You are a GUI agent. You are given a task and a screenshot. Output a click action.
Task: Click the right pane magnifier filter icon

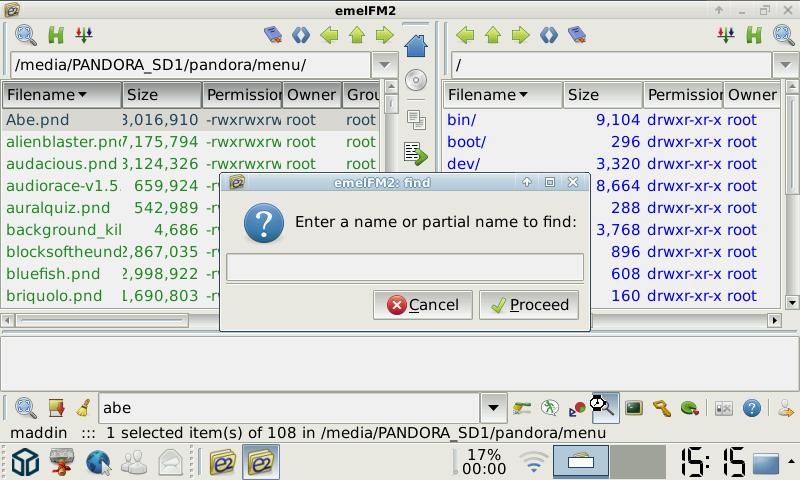coord(784,35)
